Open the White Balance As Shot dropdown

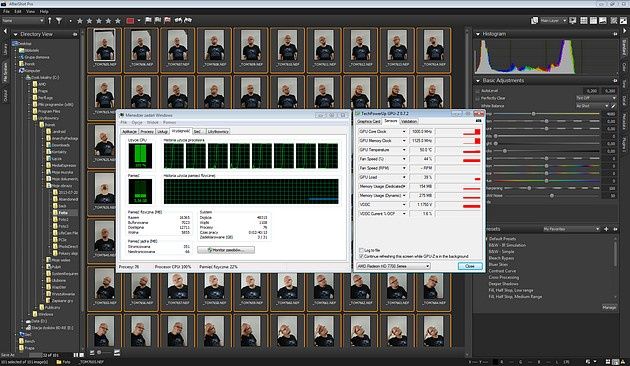click(x=593, y=106)
